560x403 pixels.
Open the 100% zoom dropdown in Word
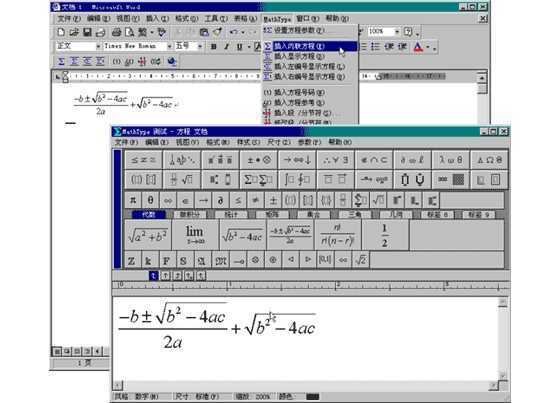(397, 32)
